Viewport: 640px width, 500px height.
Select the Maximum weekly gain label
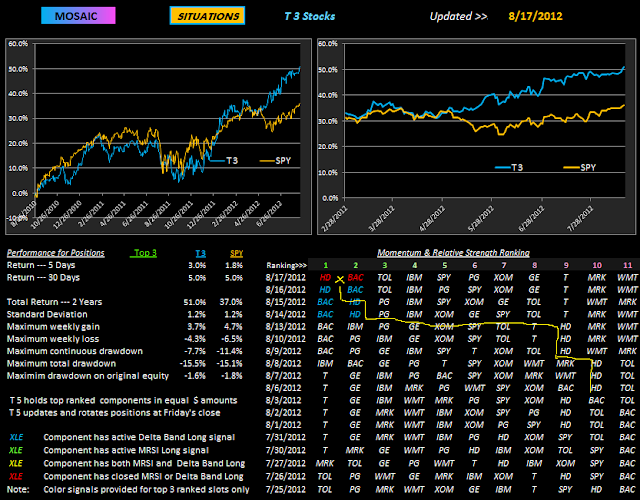(53, 327)
